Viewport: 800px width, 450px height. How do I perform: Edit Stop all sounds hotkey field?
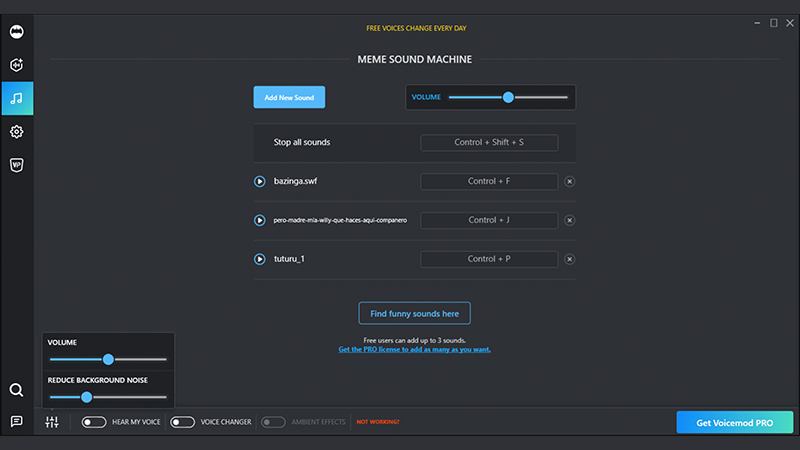point(489,142)
